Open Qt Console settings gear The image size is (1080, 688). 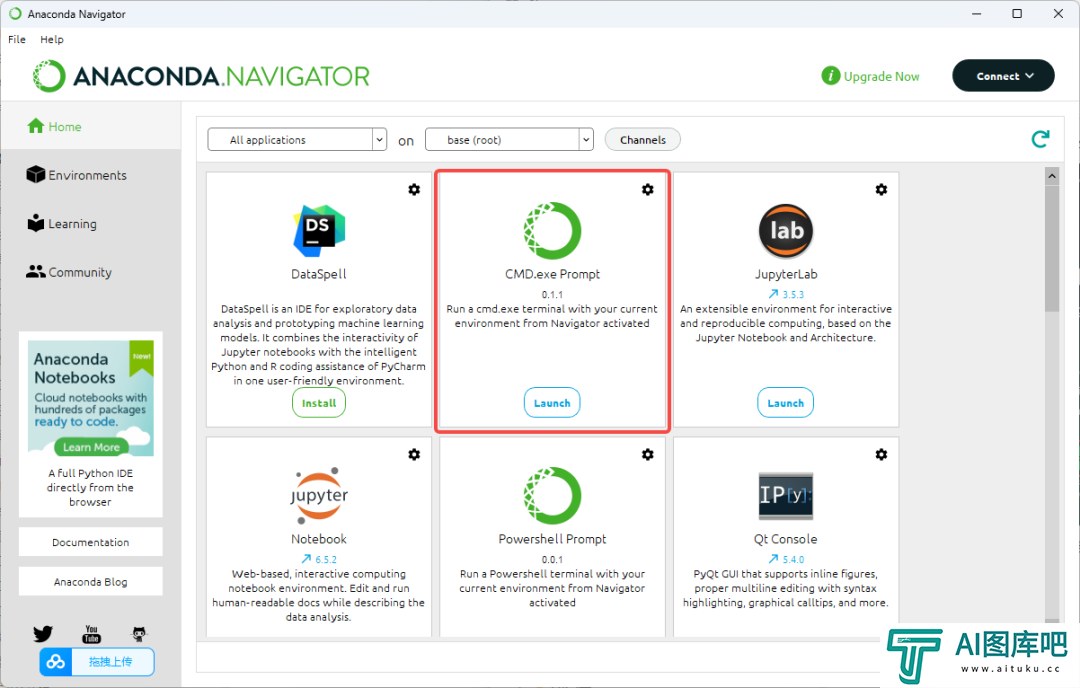(881, 455)
